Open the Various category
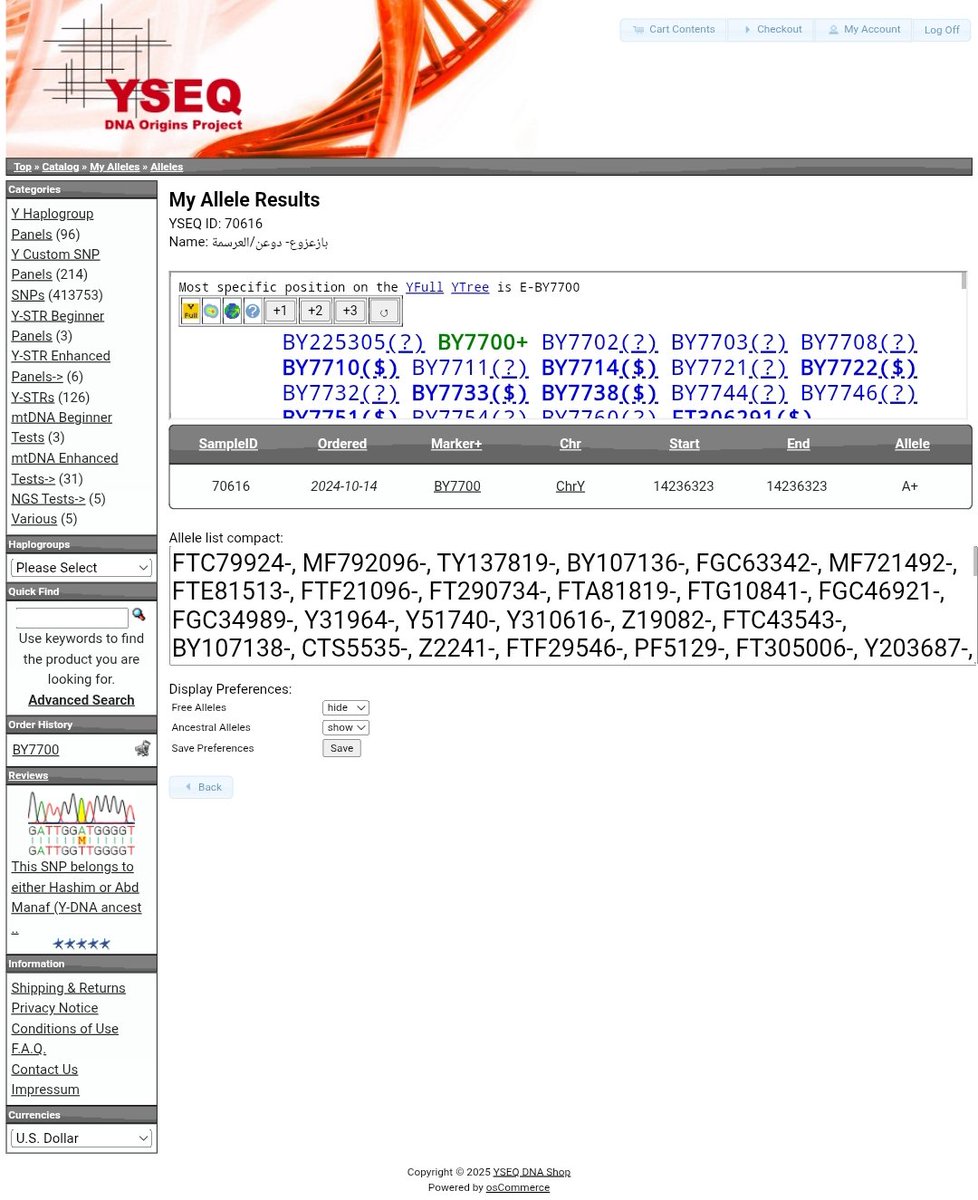Image resolution: width=978 pixels, height=1200 pixels. click(x=34, y=519)
